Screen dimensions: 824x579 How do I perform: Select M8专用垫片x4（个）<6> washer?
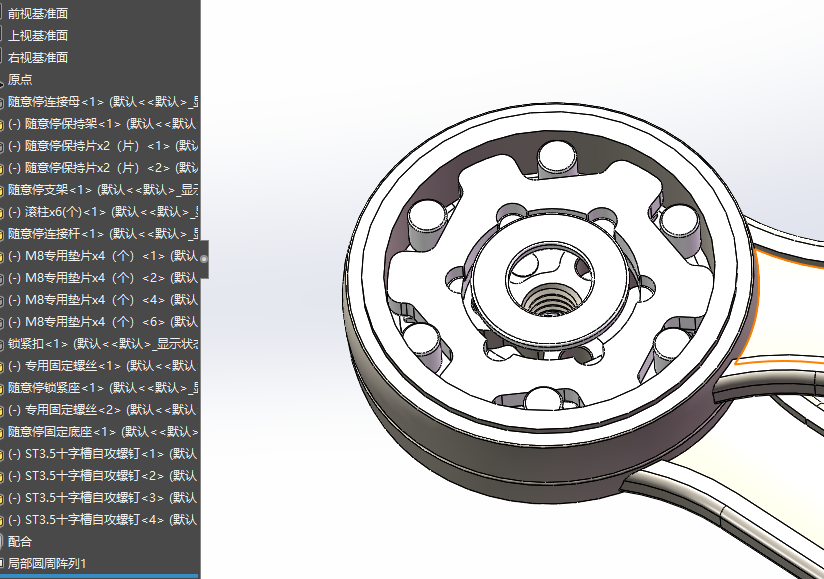coord(103,323)
